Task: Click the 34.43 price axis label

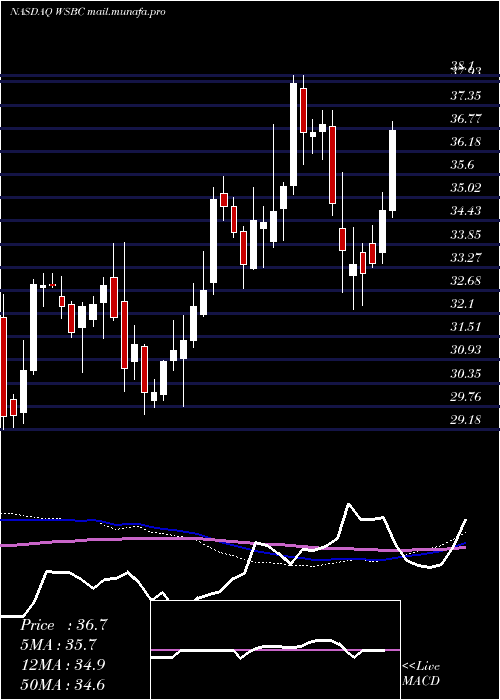Action: [x=466, y=210]
